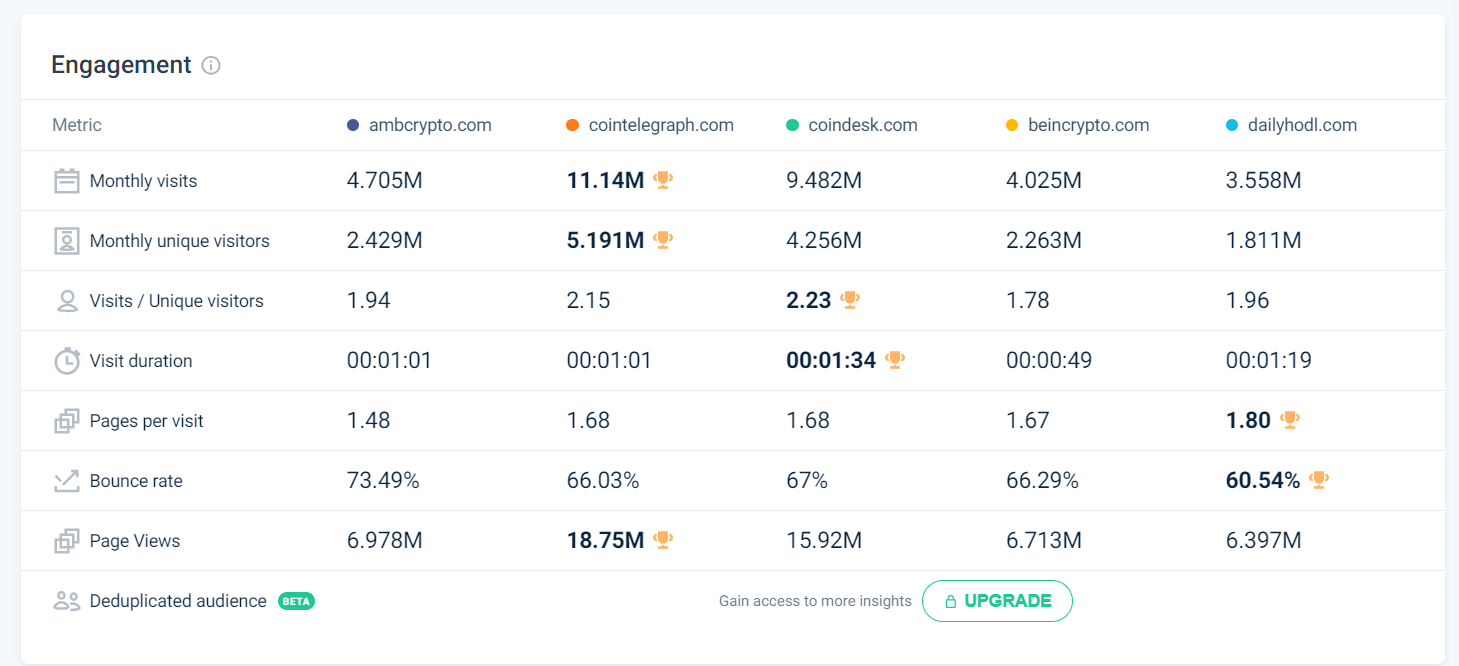Click the 15.92M page views value

(824, 541)
